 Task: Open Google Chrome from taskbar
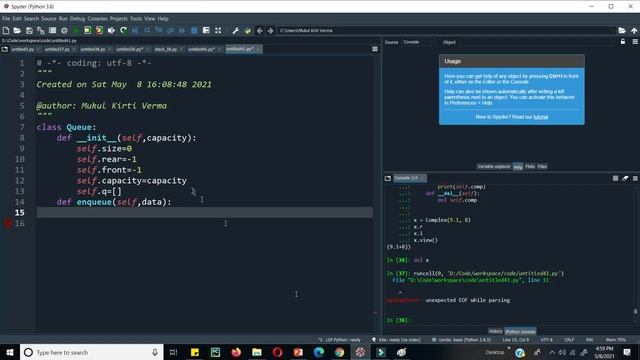[339, 352]
